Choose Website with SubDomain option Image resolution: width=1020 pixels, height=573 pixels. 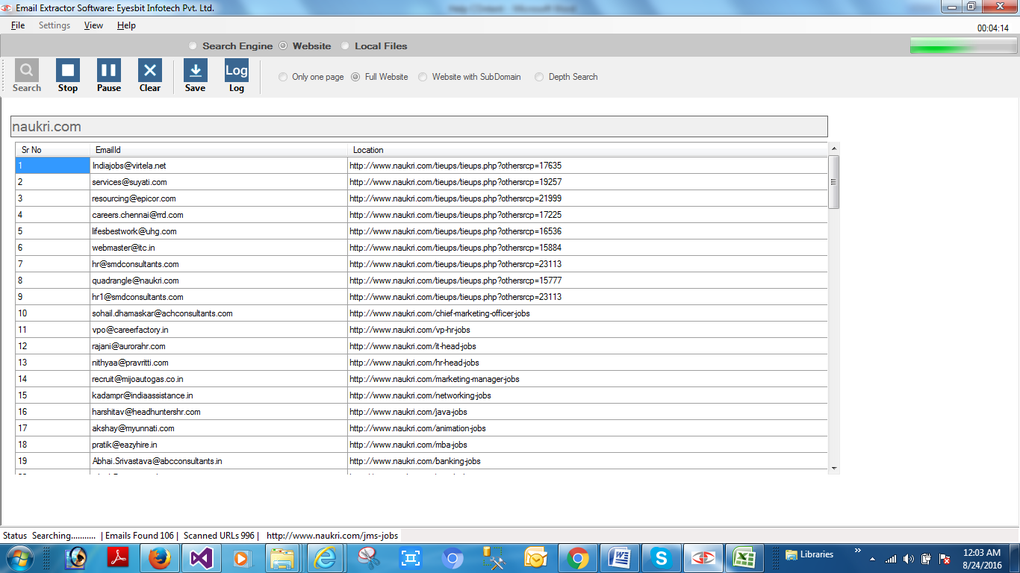pos(470,77)
